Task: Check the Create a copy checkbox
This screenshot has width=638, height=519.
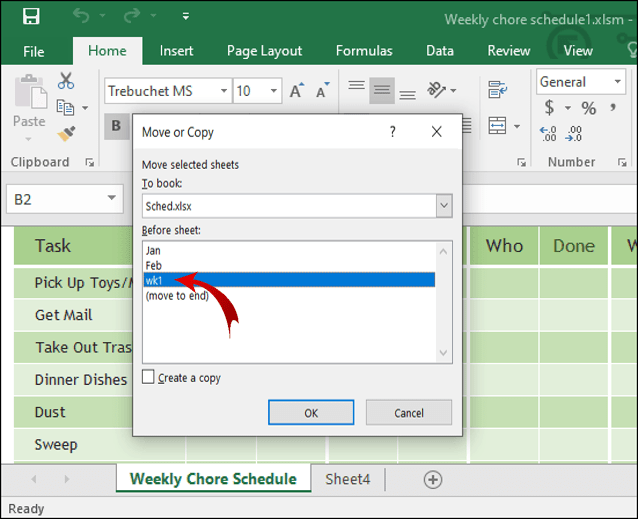Action: pos(148,377)
